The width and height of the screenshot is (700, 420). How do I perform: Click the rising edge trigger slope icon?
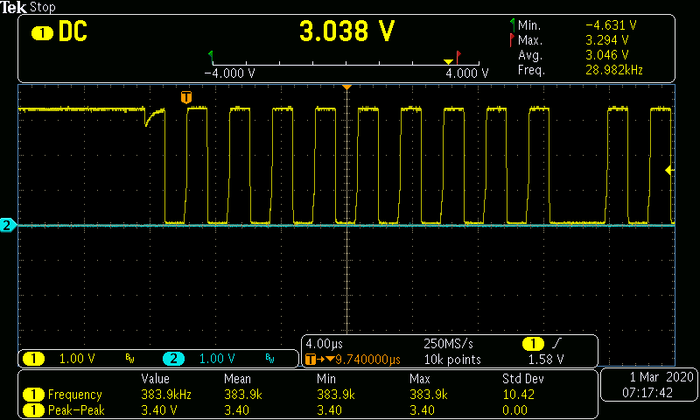[x=557, y=343]
